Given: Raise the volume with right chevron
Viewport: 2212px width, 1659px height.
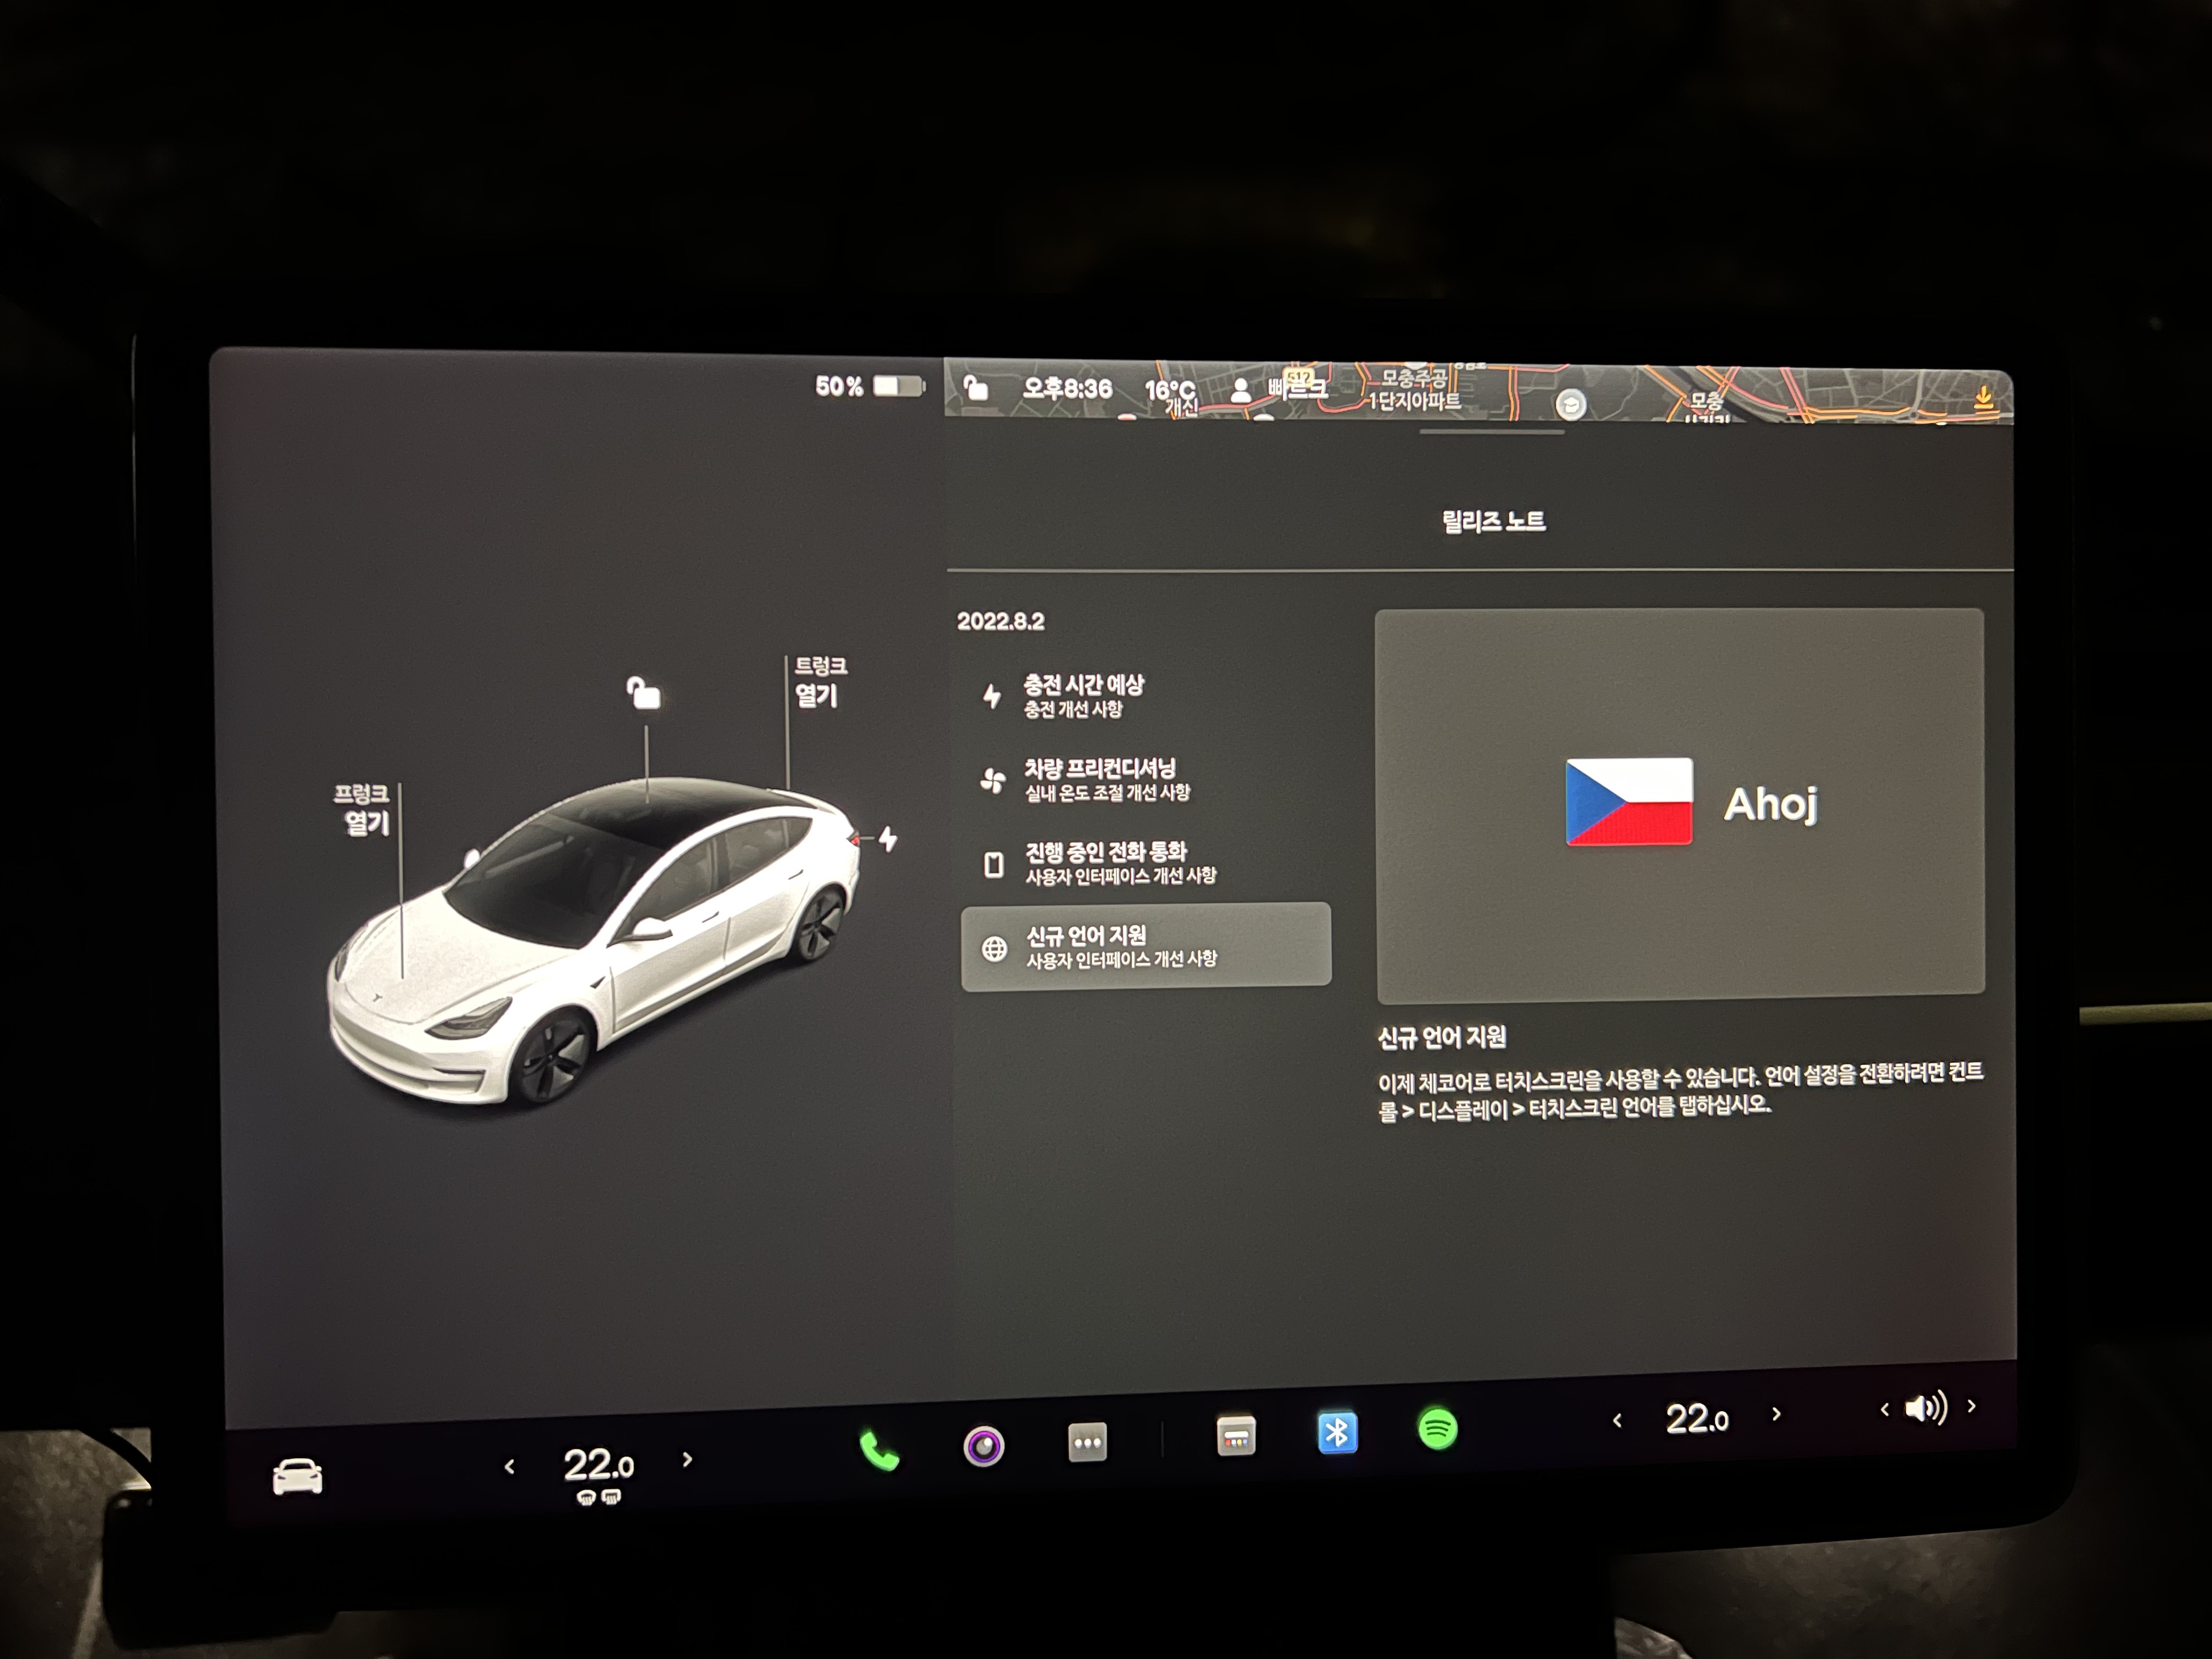Looking at the screenshot, I should pyautogui.click(x=1971, y=1405).
